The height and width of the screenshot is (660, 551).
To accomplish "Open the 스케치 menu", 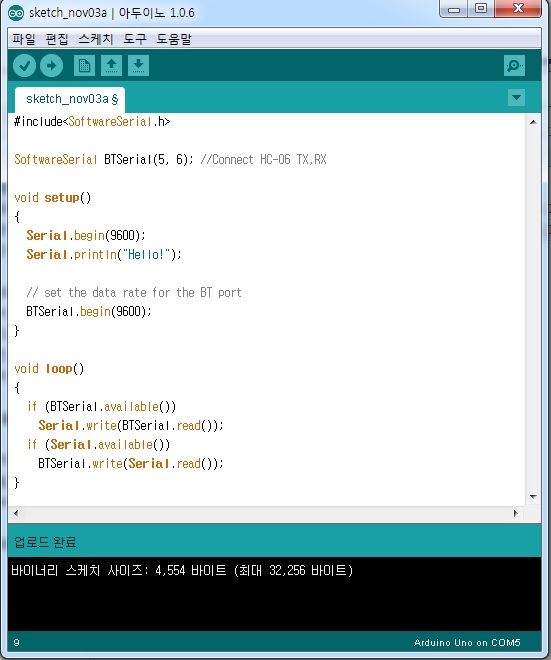I will coord(96,39).
